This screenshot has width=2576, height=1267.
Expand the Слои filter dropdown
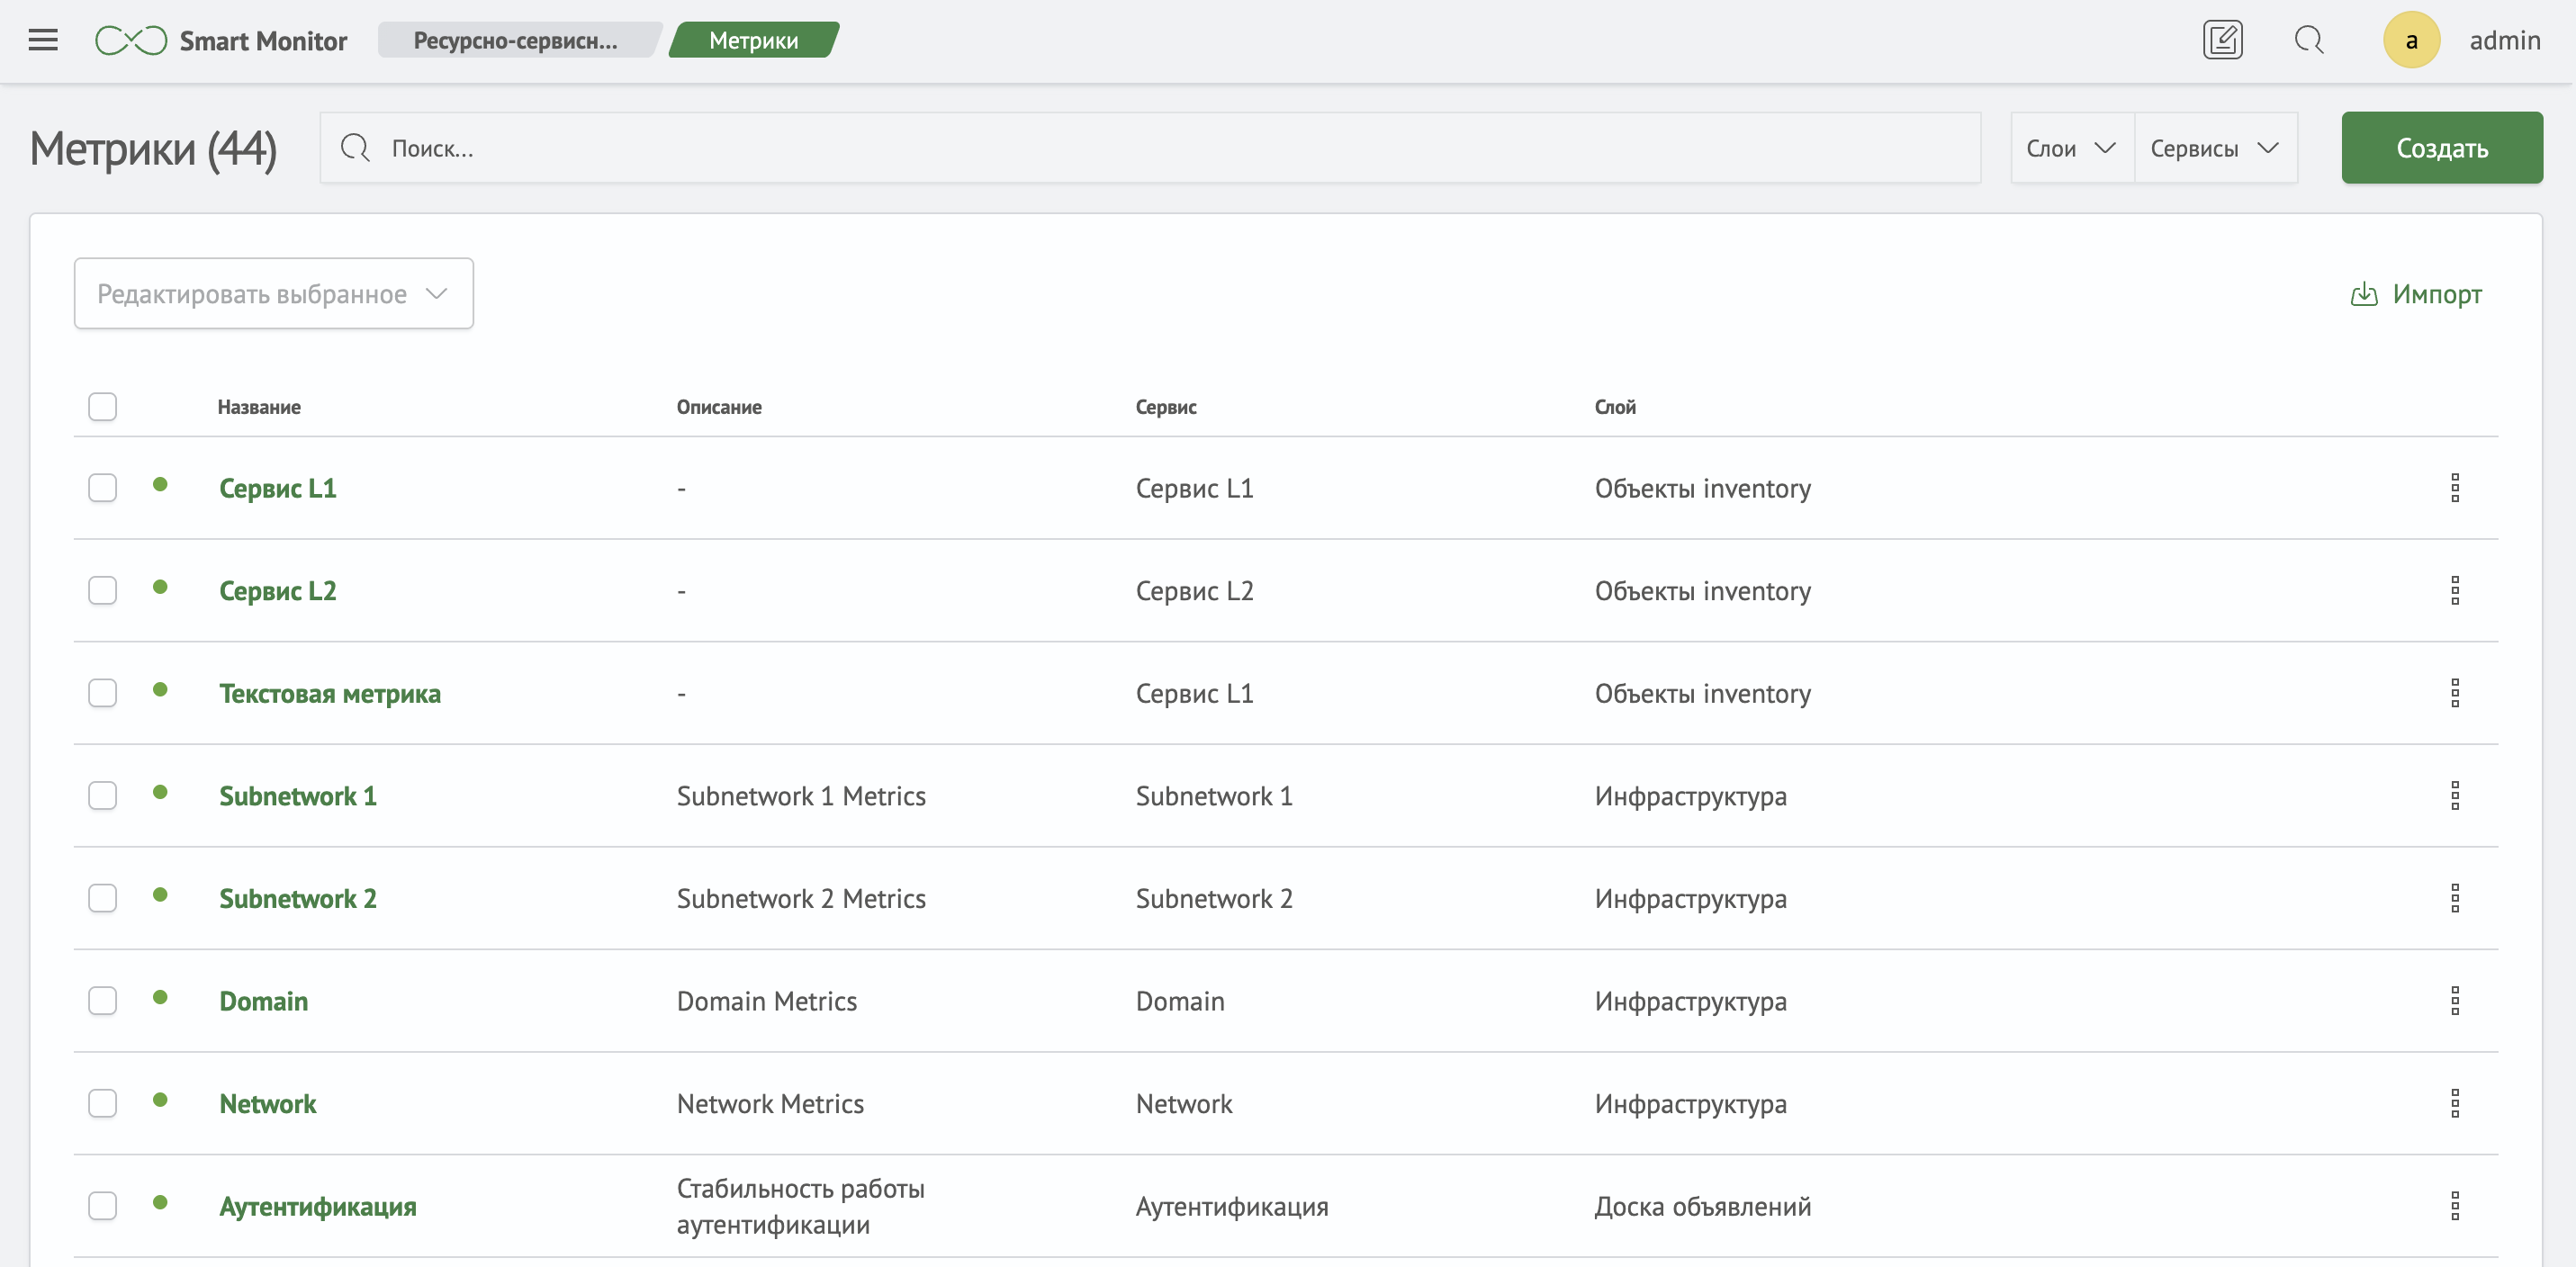[x=2071, y=148]
